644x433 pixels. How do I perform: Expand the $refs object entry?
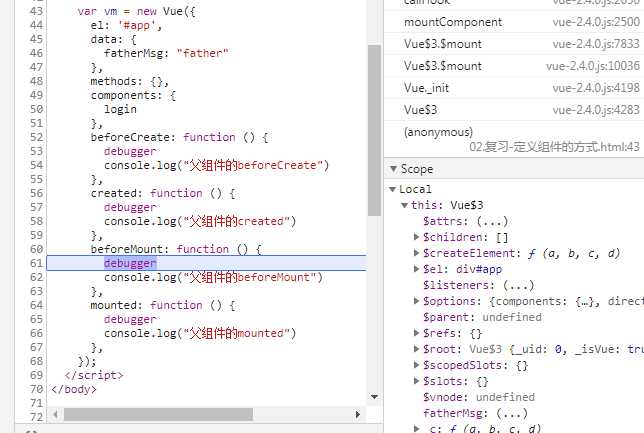[416, 333]
